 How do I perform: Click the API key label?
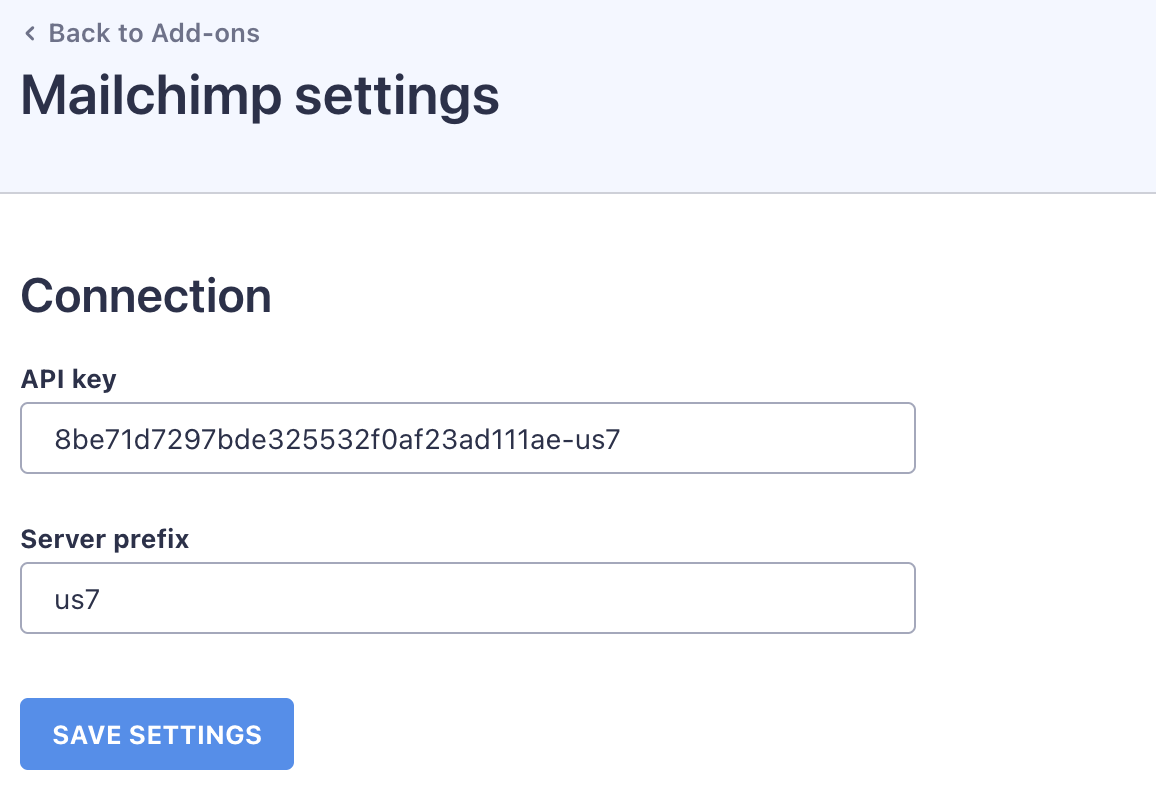(x=68, y=379)
